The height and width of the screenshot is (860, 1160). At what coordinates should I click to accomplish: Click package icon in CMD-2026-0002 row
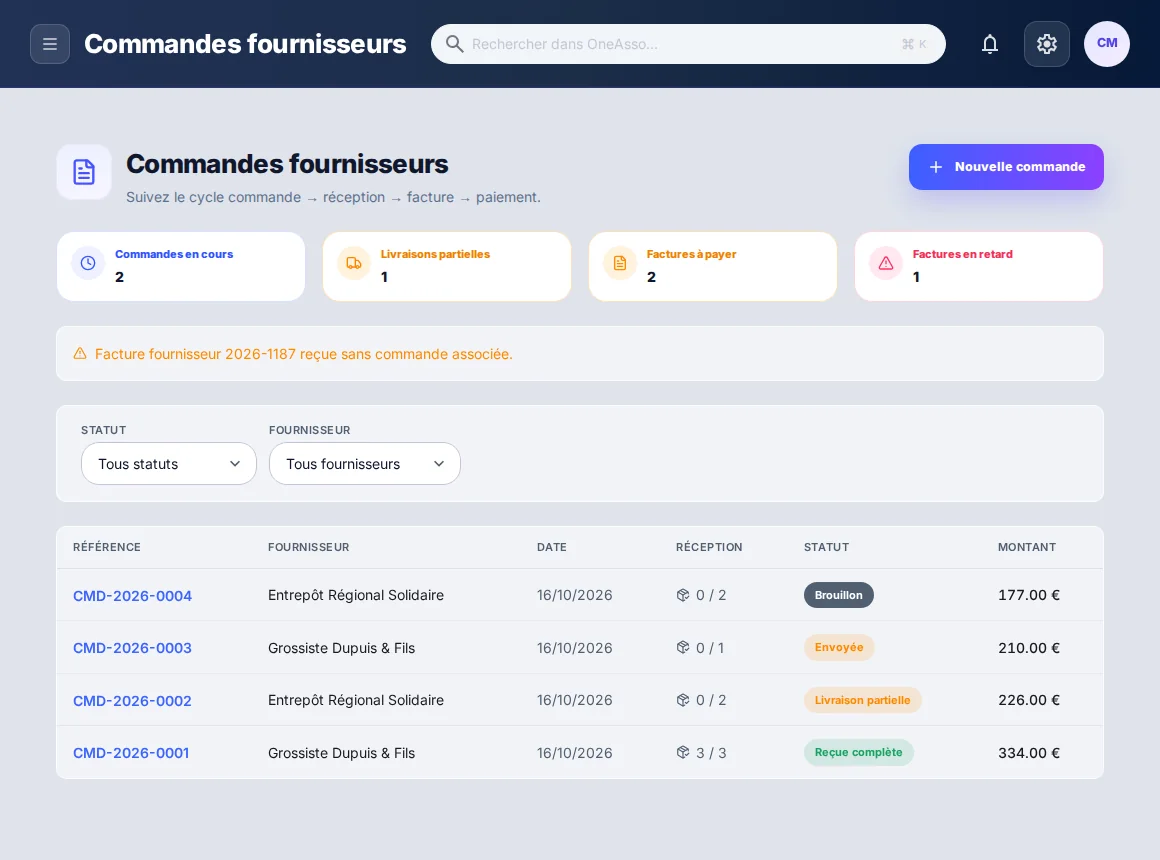(683, 700)
